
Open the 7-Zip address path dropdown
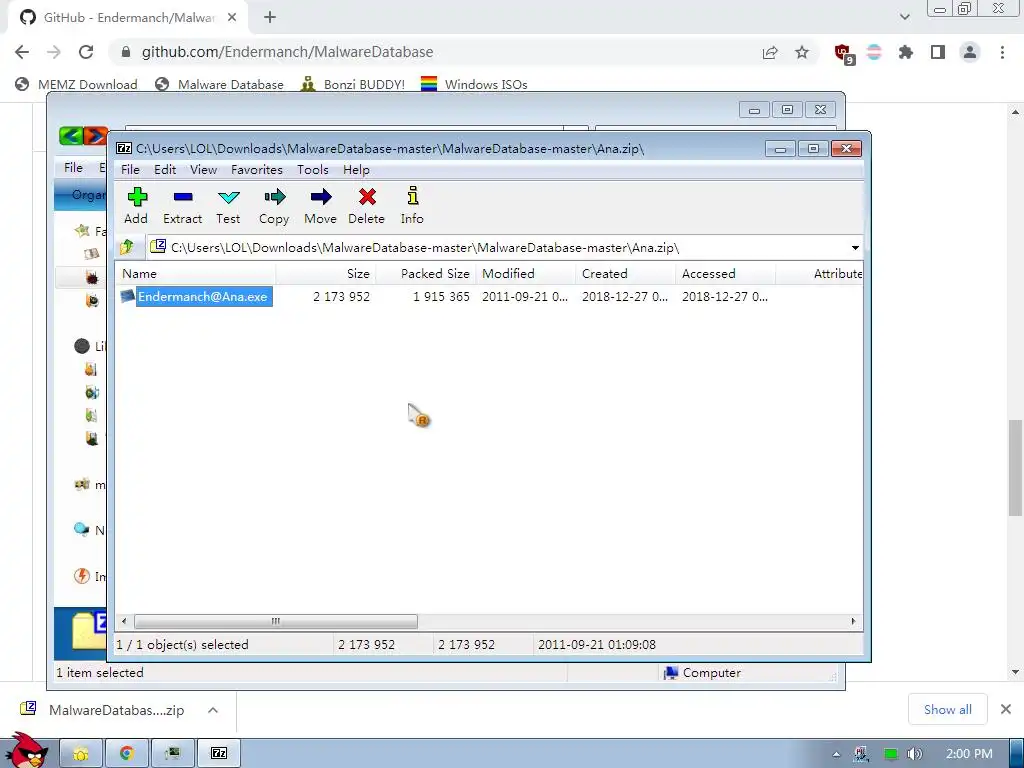(x=855, y=248)
